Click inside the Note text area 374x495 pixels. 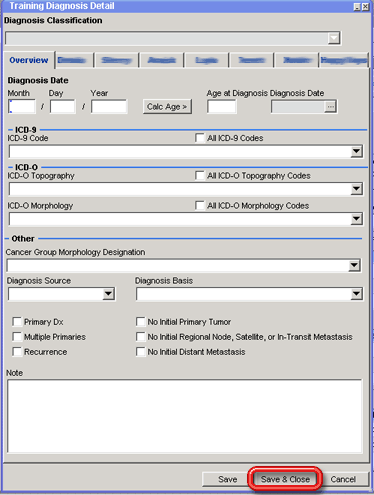(185, 416)
